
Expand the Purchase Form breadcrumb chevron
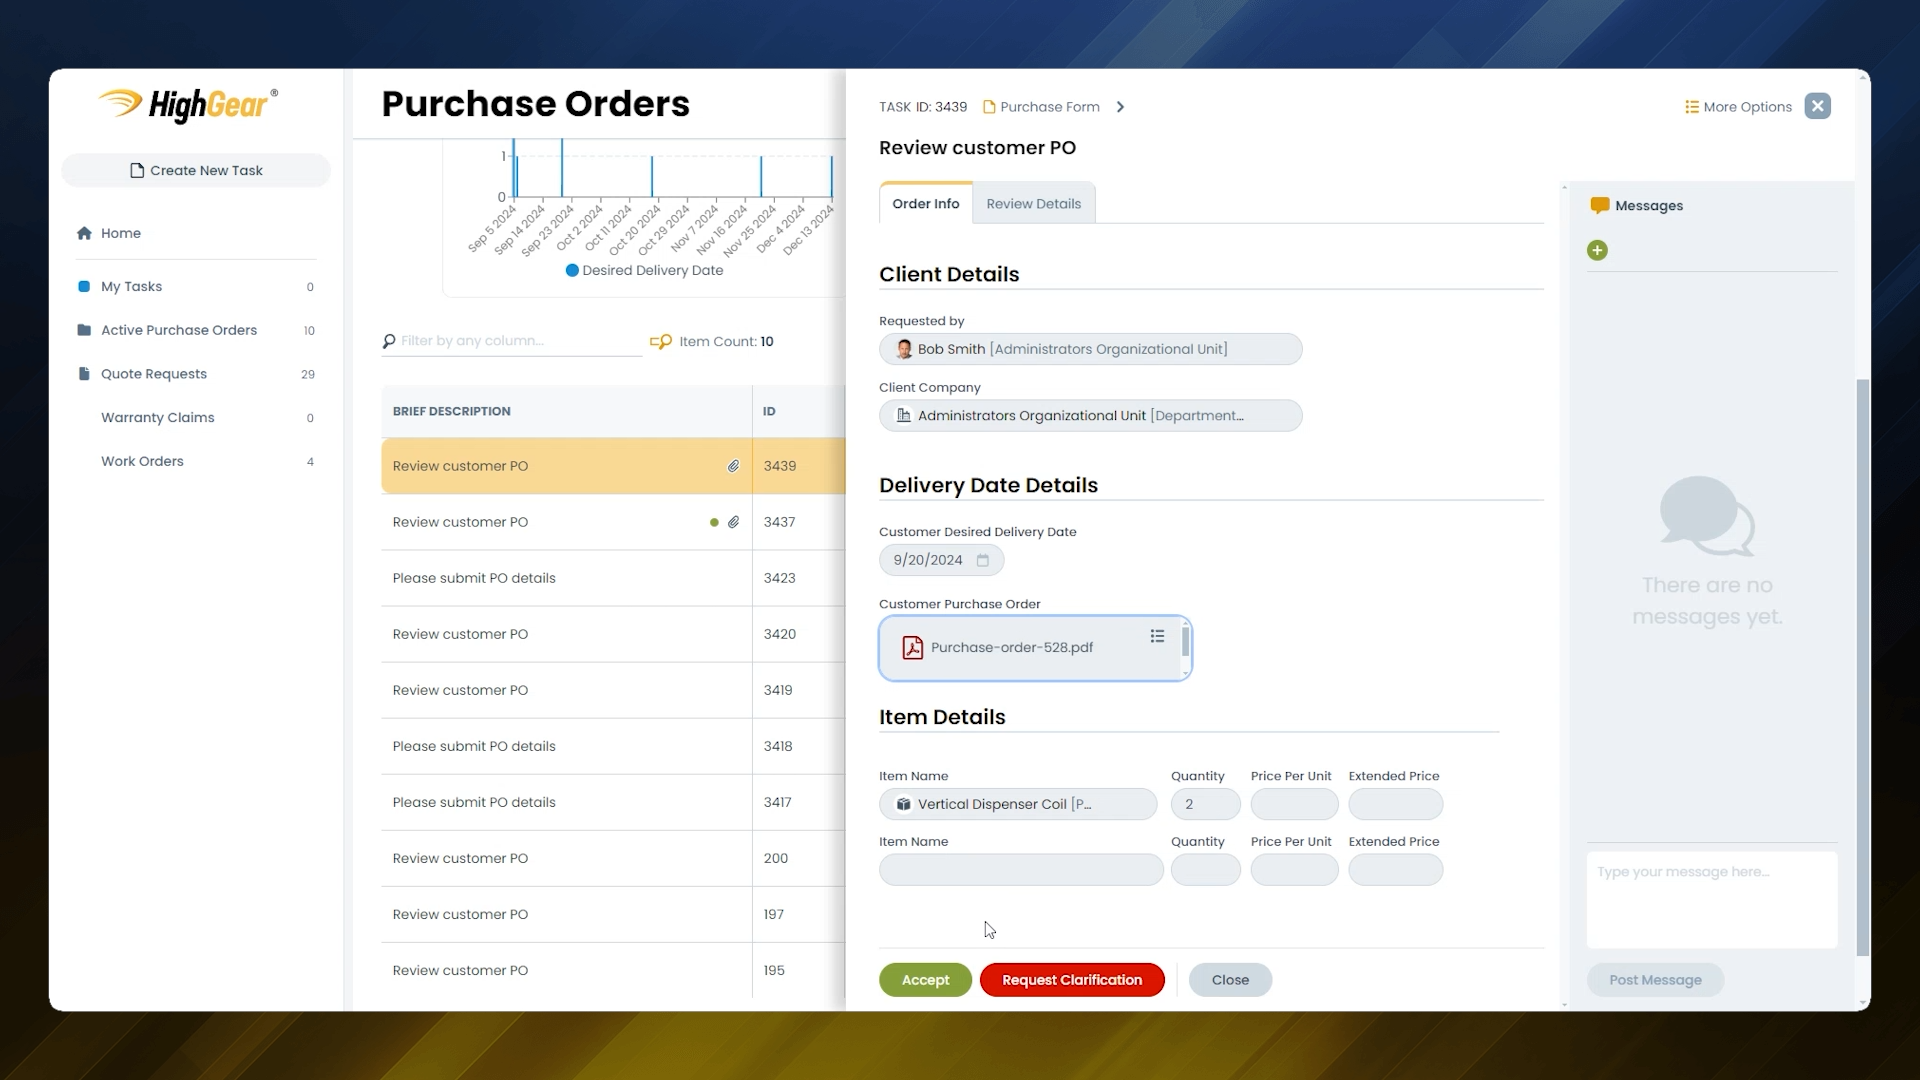1121,106
